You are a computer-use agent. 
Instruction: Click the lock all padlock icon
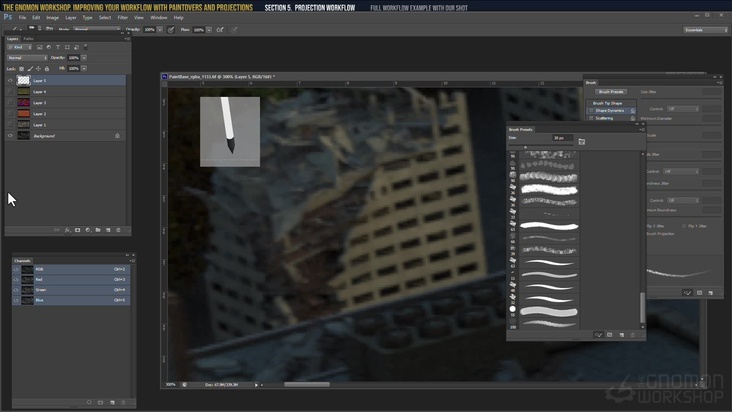(x=47, y=69)
